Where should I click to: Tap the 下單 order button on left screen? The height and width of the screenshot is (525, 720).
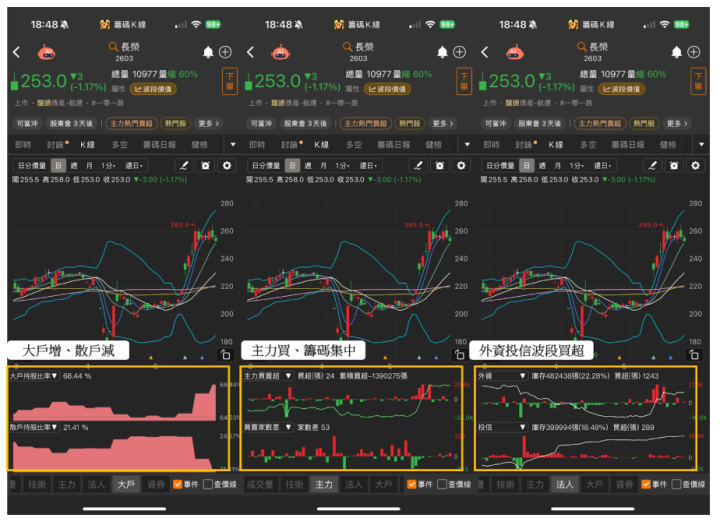230,81
